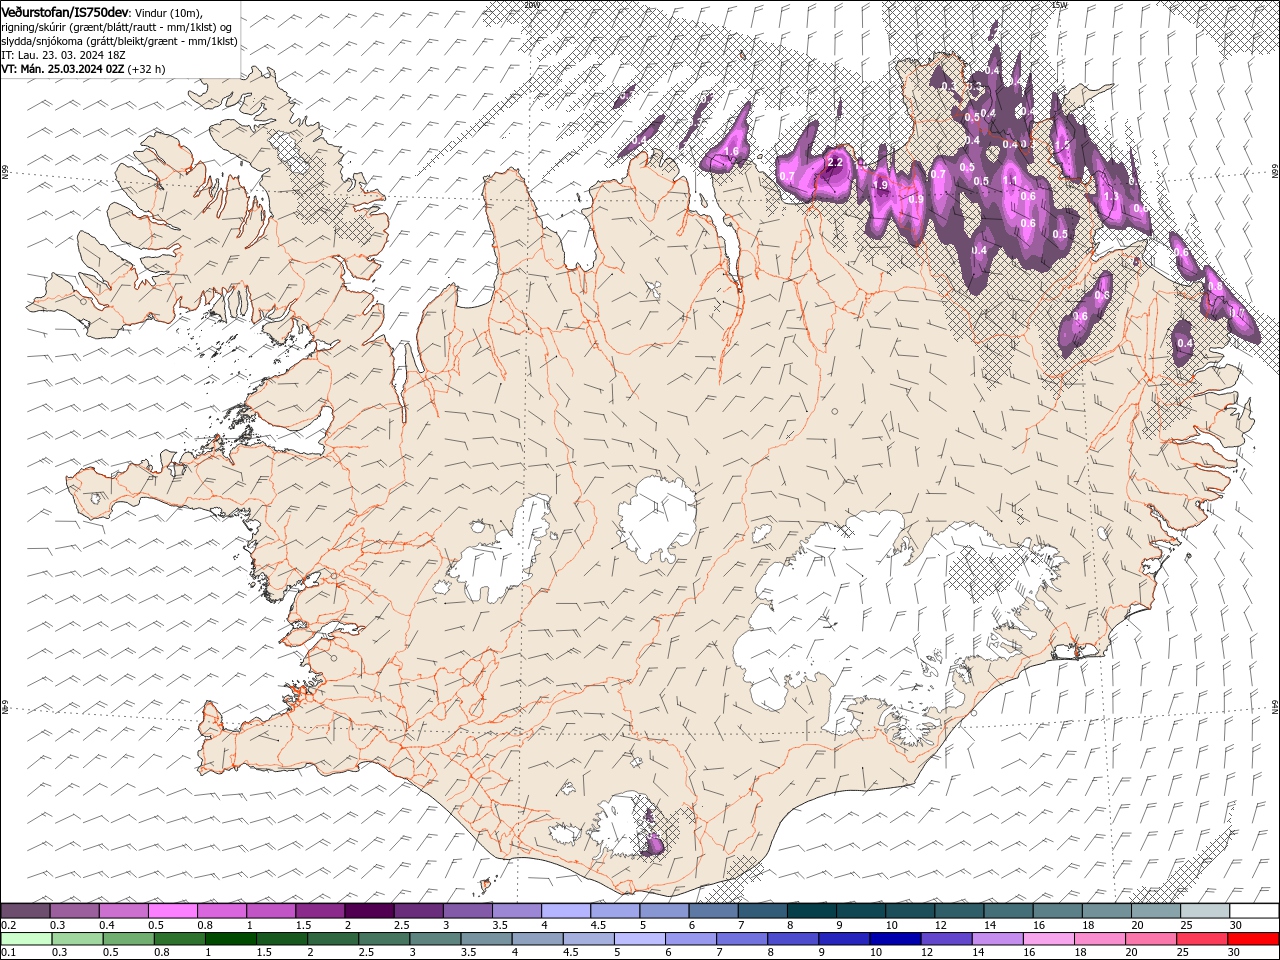Viewport: 1280px width, 960px height.
Task: Pick the light pink 16–18 swatch, lower legend
Action: point(1048,939)
